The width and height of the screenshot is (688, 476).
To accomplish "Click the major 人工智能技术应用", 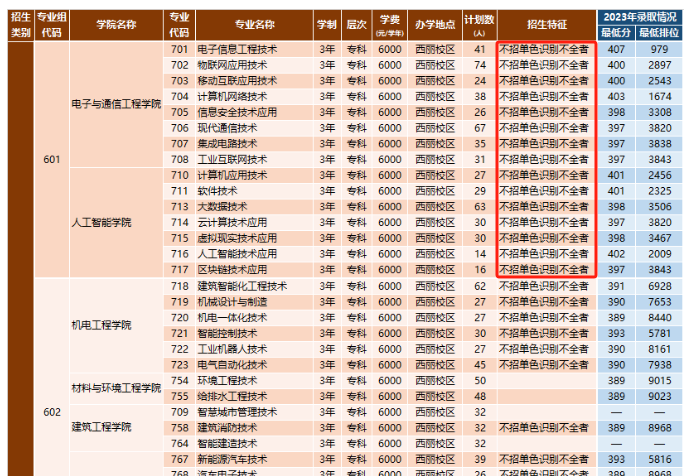I will [254, 254].
